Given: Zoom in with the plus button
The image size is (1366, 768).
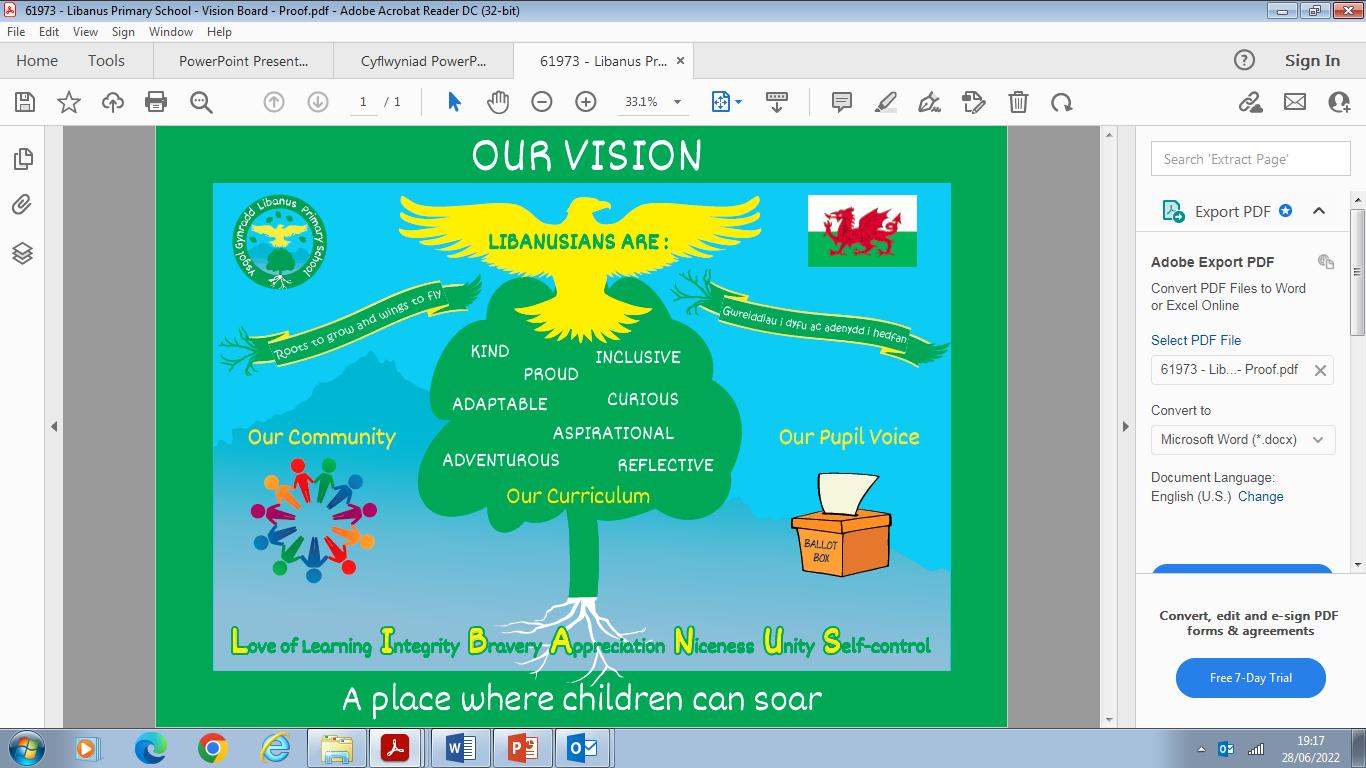Looking at the screenshot, I should (x=586, y=102).
